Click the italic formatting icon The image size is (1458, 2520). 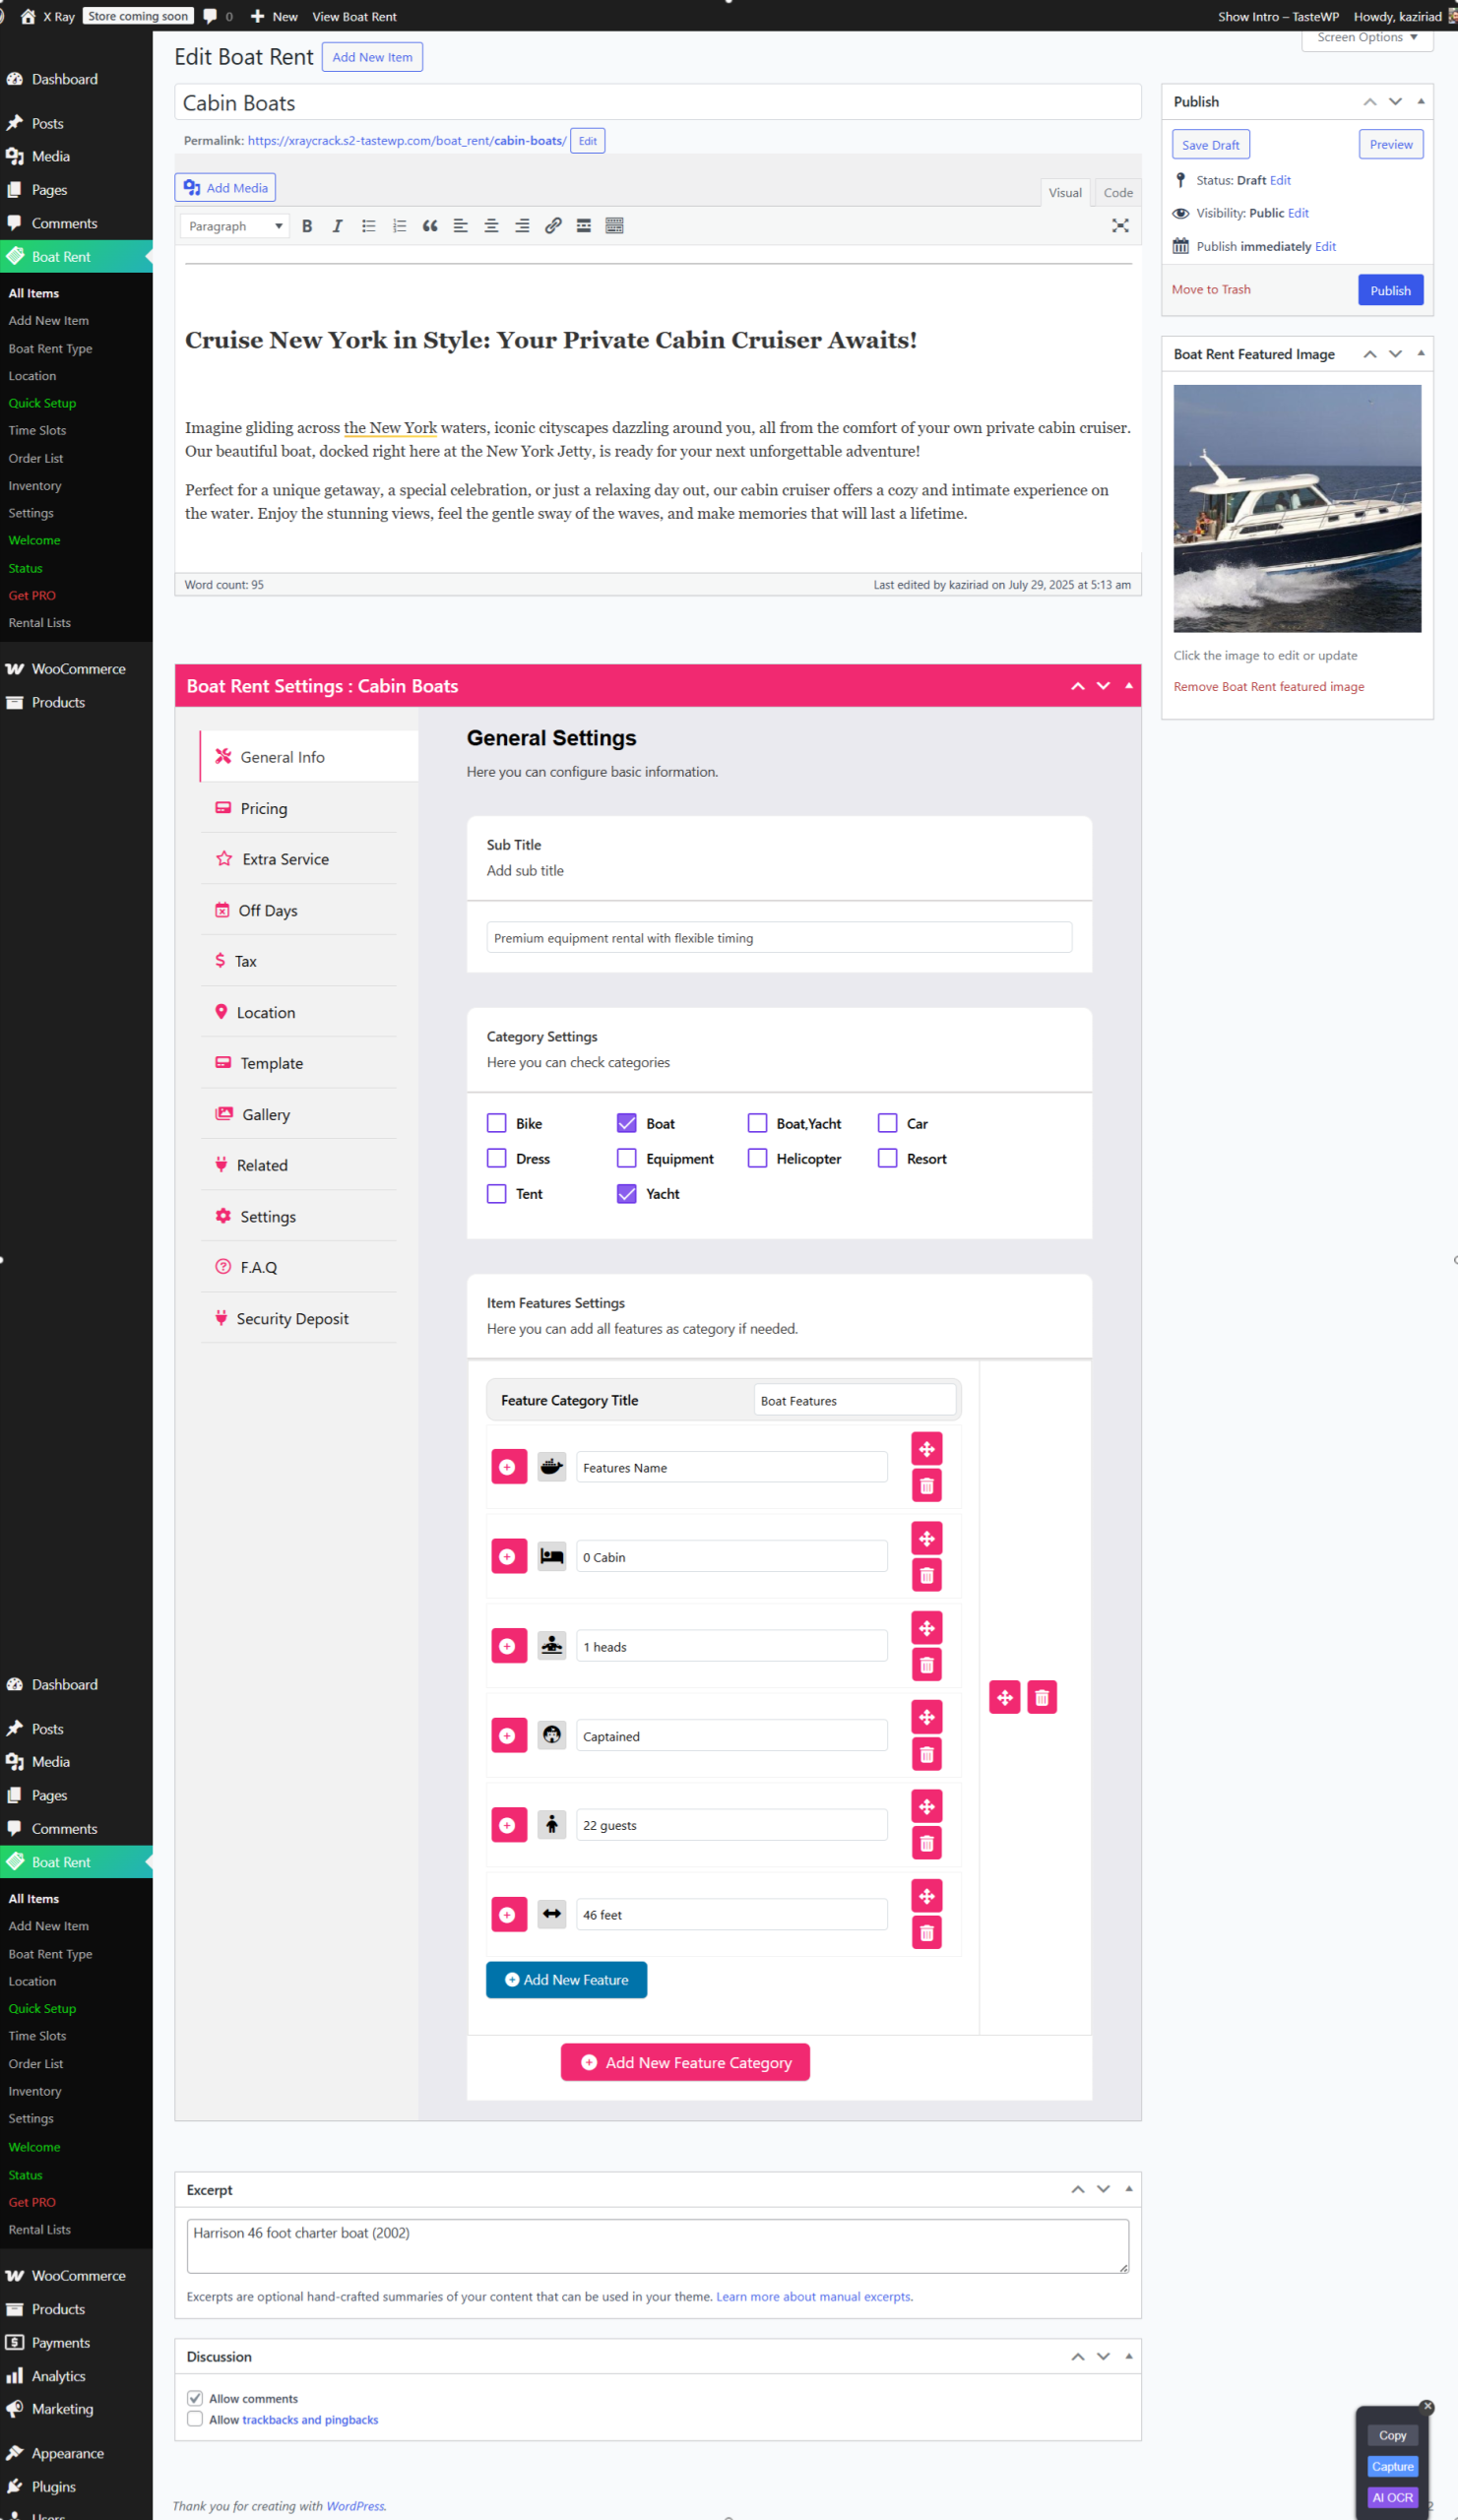[337, 226]
